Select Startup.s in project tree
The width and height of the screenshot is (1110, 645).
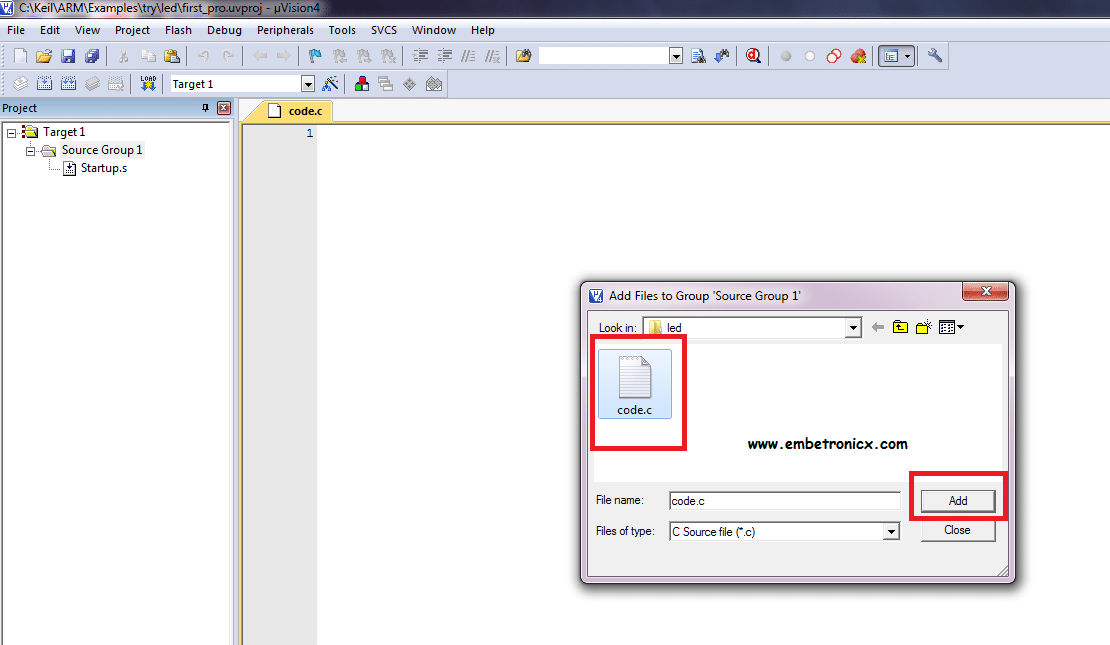[103, 168]
